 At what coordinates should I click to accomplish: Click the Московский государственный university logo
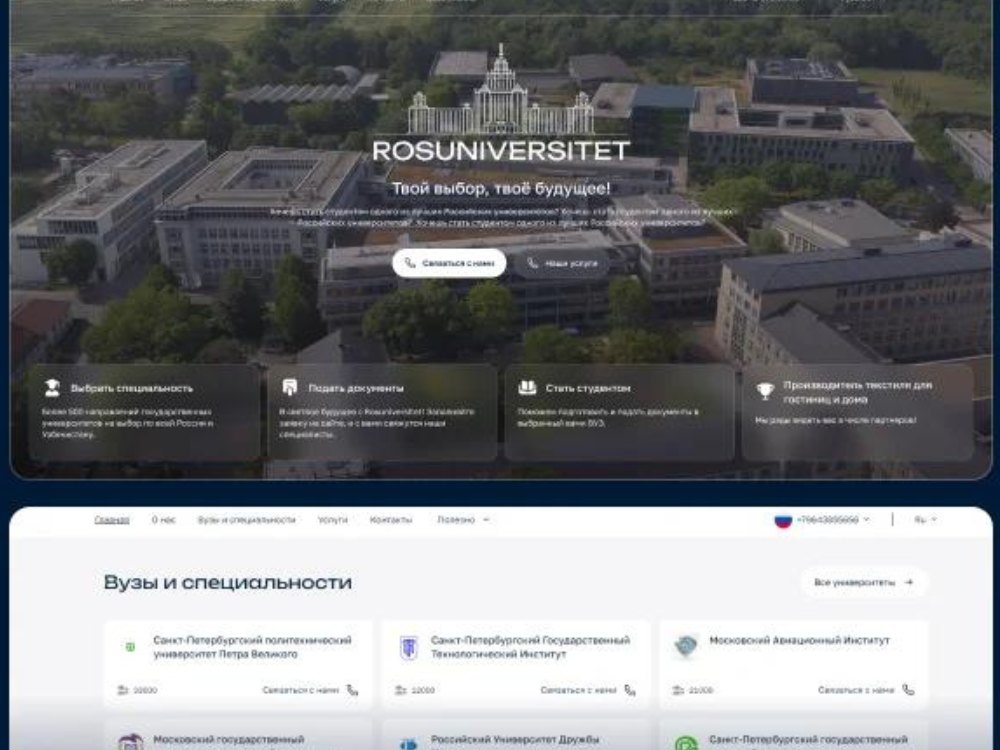[130, 743]
